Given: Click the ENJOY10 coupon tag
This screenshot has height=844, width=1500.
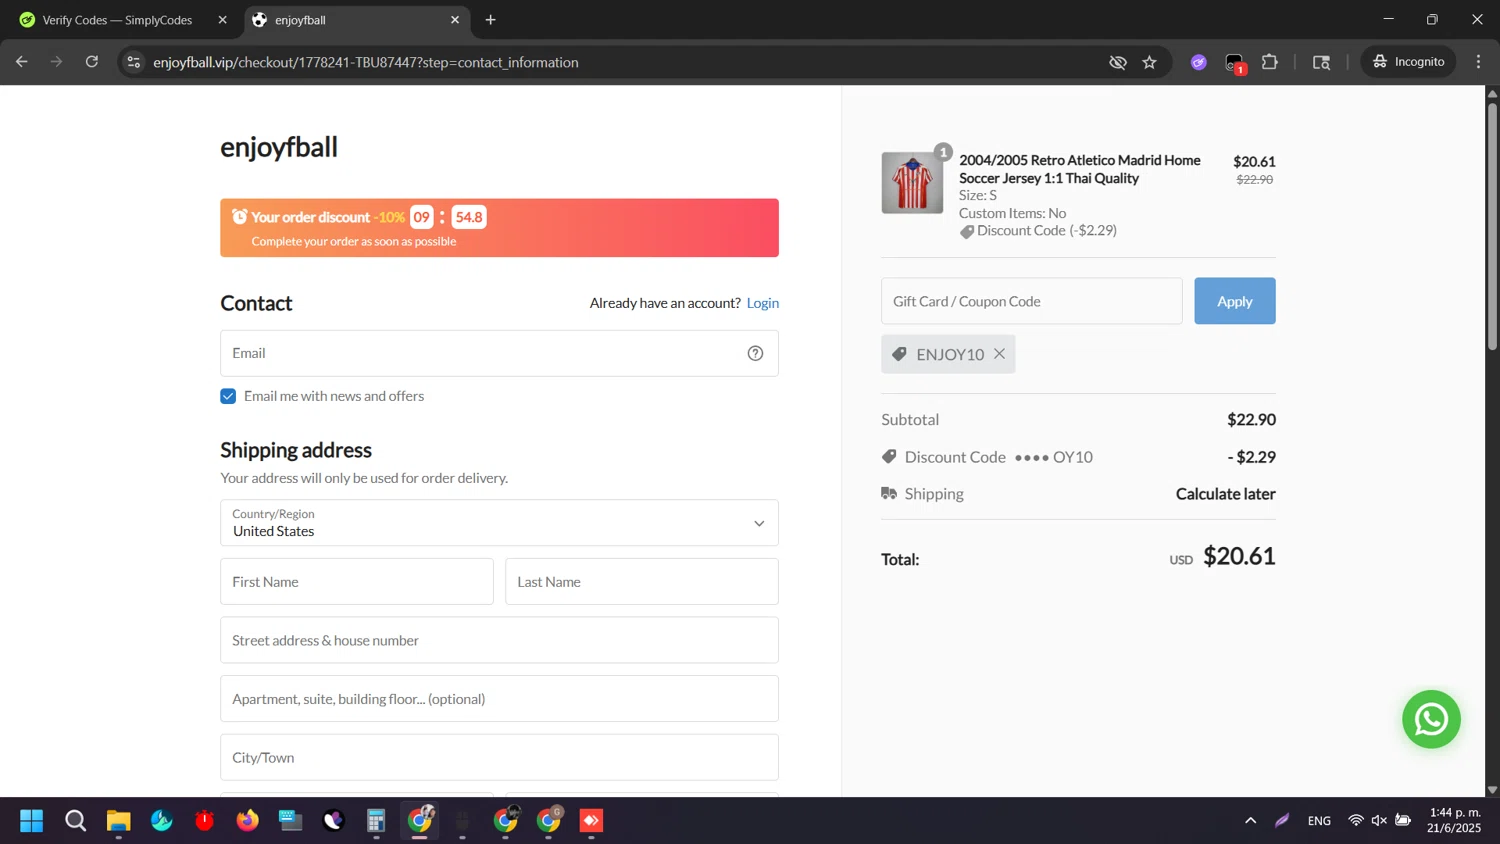Looking at the screenshot, I should coord(948,354).
